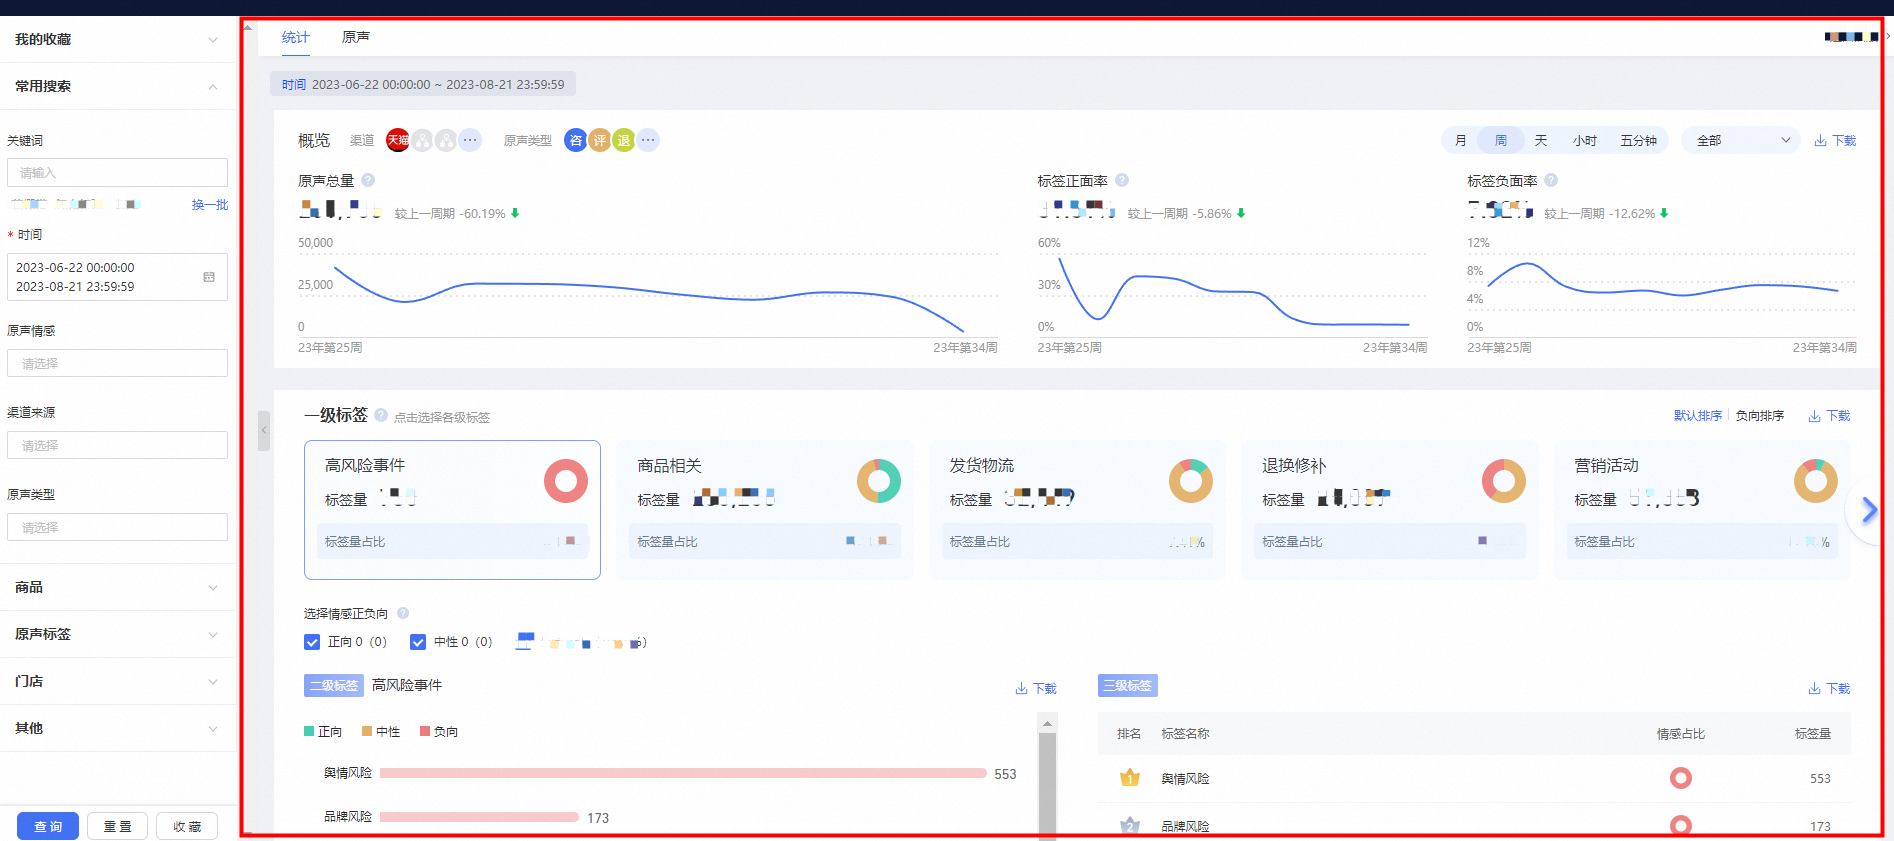Select the 天猫 channel icon
Viewport: 1894px width, 841px height.
point(398,141)
